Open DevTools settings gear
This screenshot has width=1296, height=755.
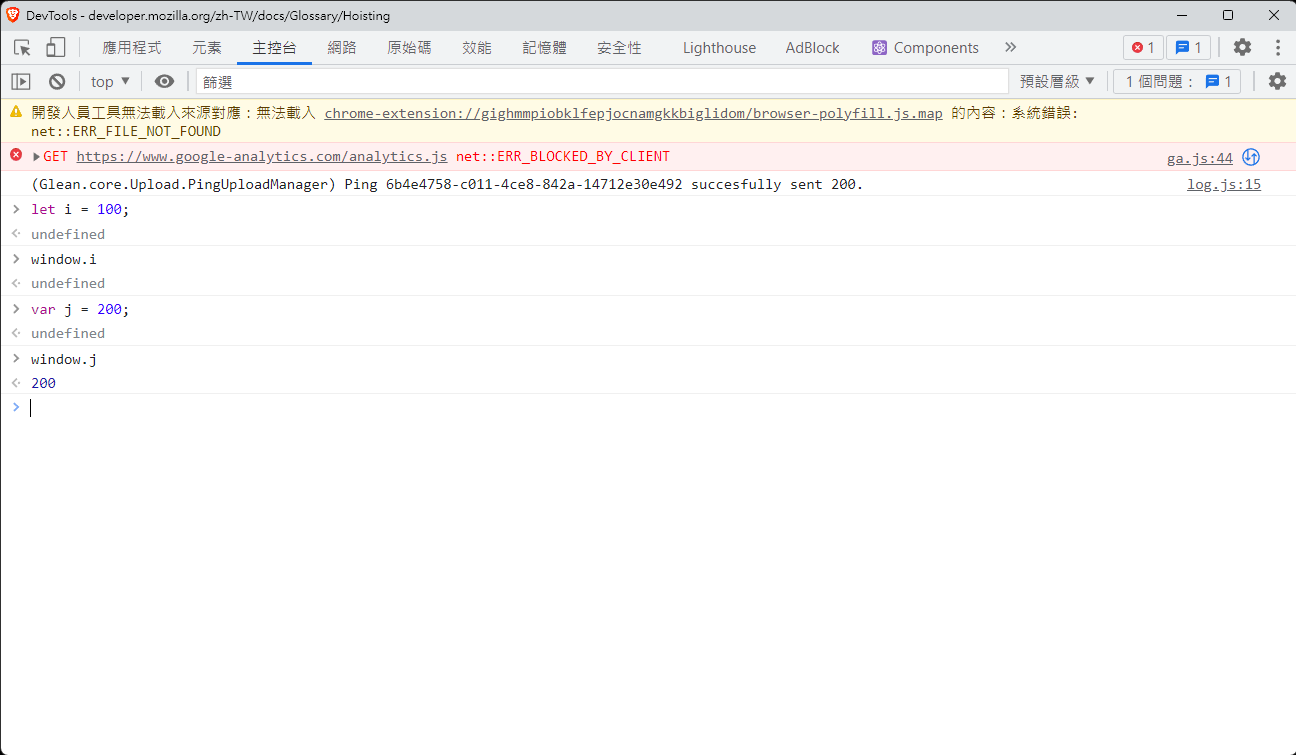[x=1241, y=47]
